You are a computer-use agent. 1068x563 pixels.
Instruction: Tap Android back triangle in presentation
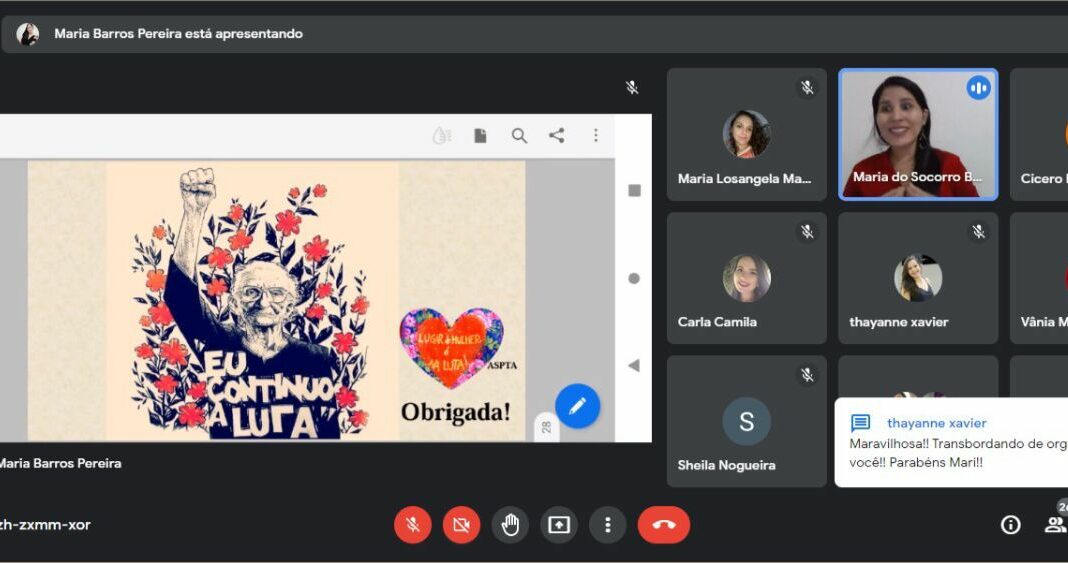click(633, 366)
